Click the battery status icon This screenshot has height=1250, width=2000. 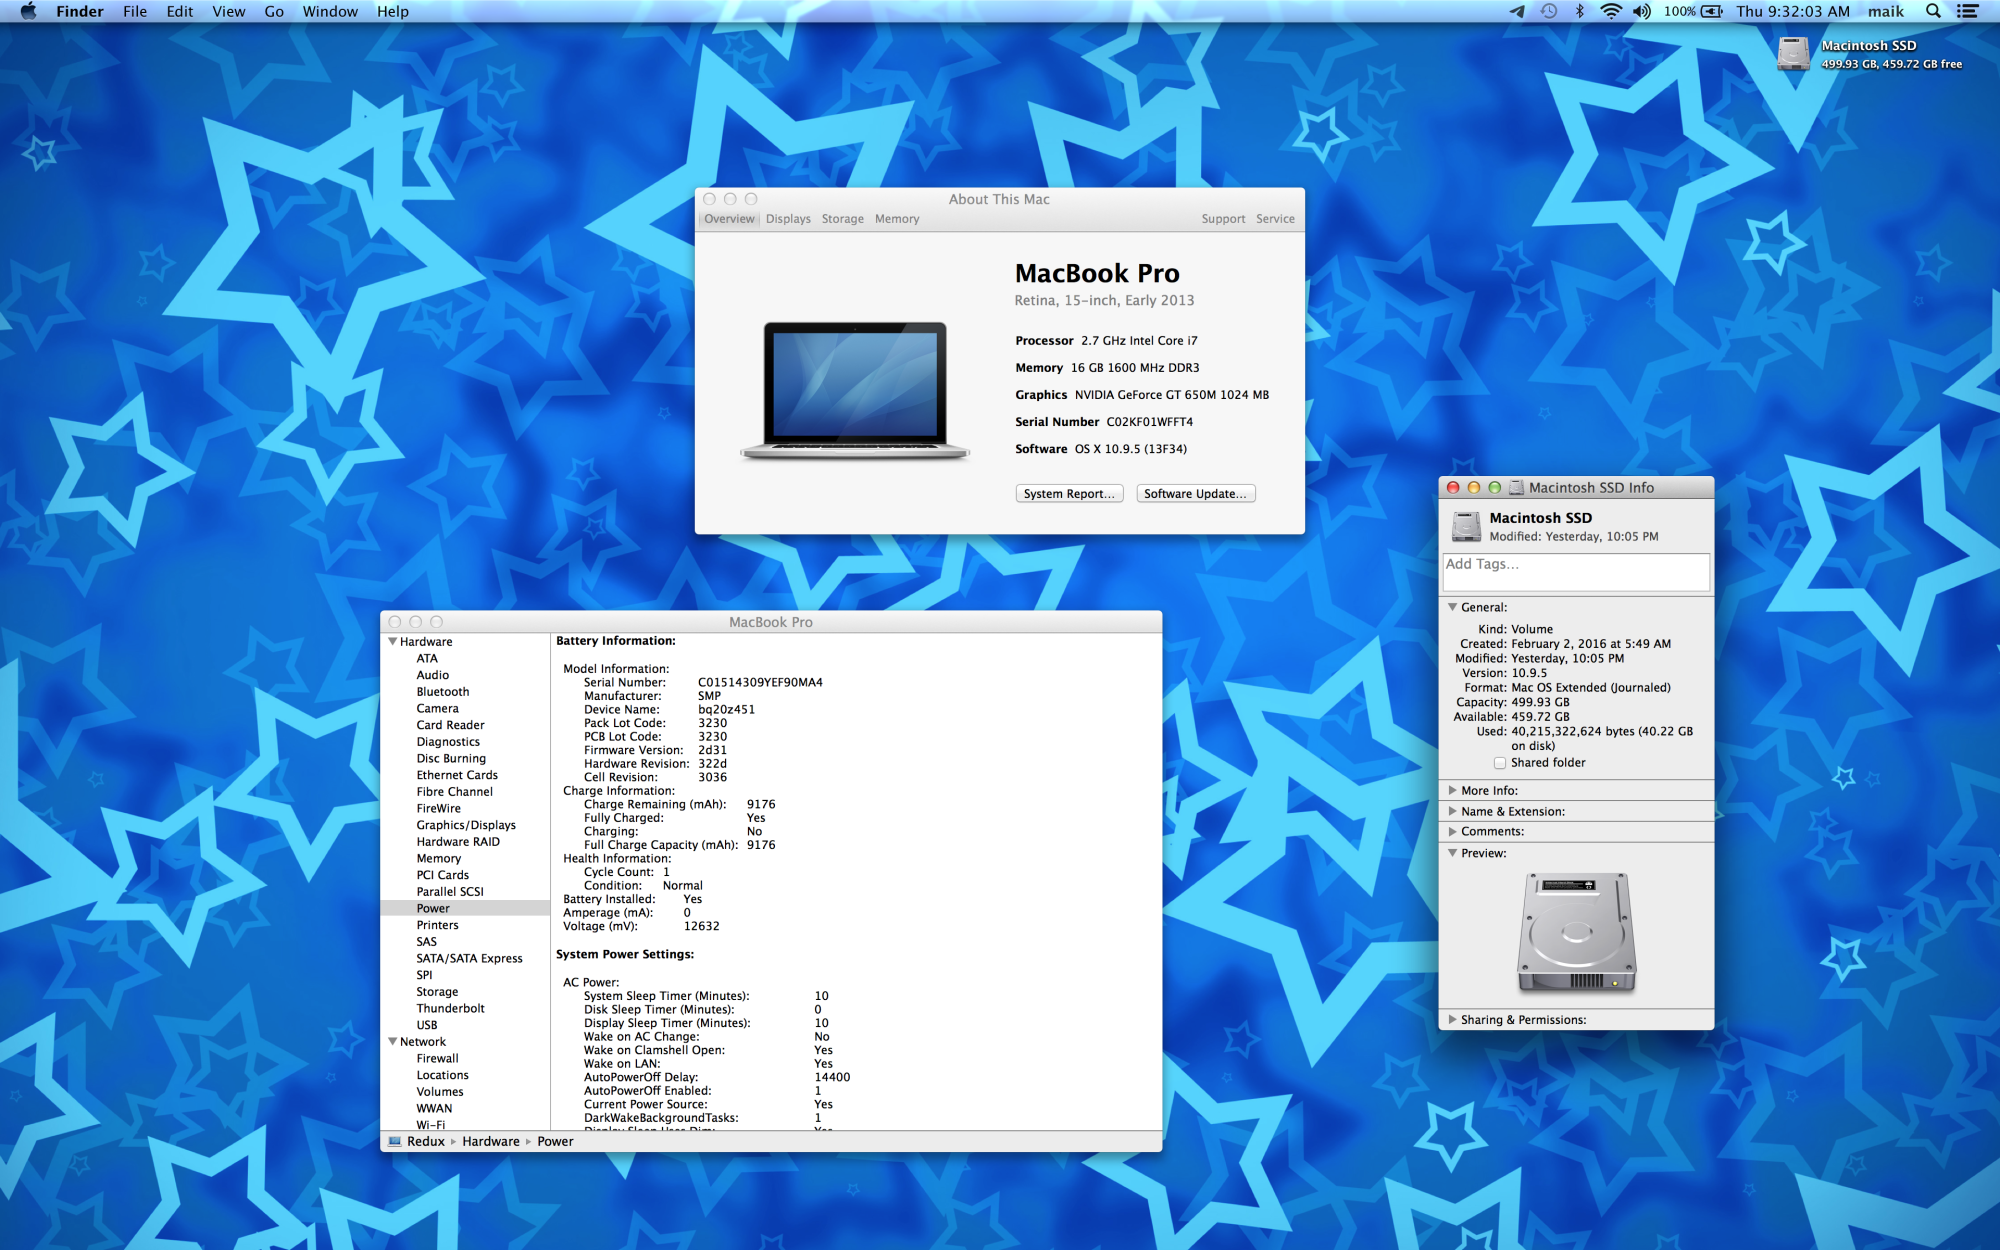[1712, 11]
